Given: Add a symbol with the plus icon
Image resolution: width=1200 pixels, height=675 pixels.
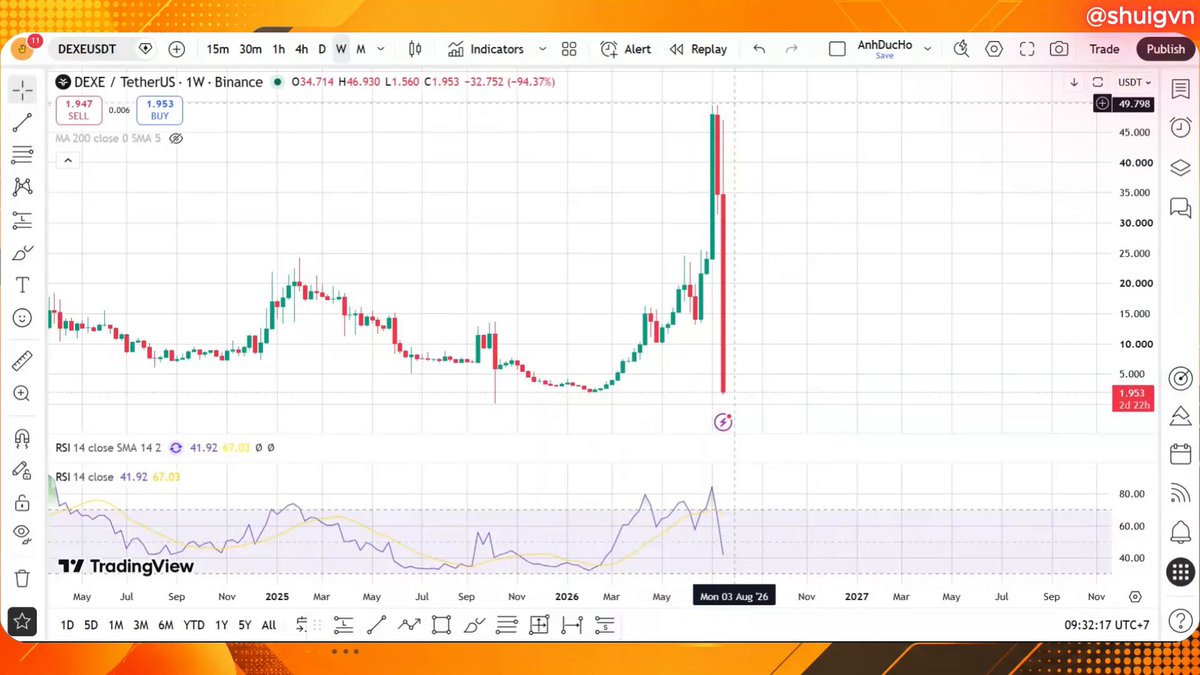Looking at the screenshot, I should click(177, 49).
